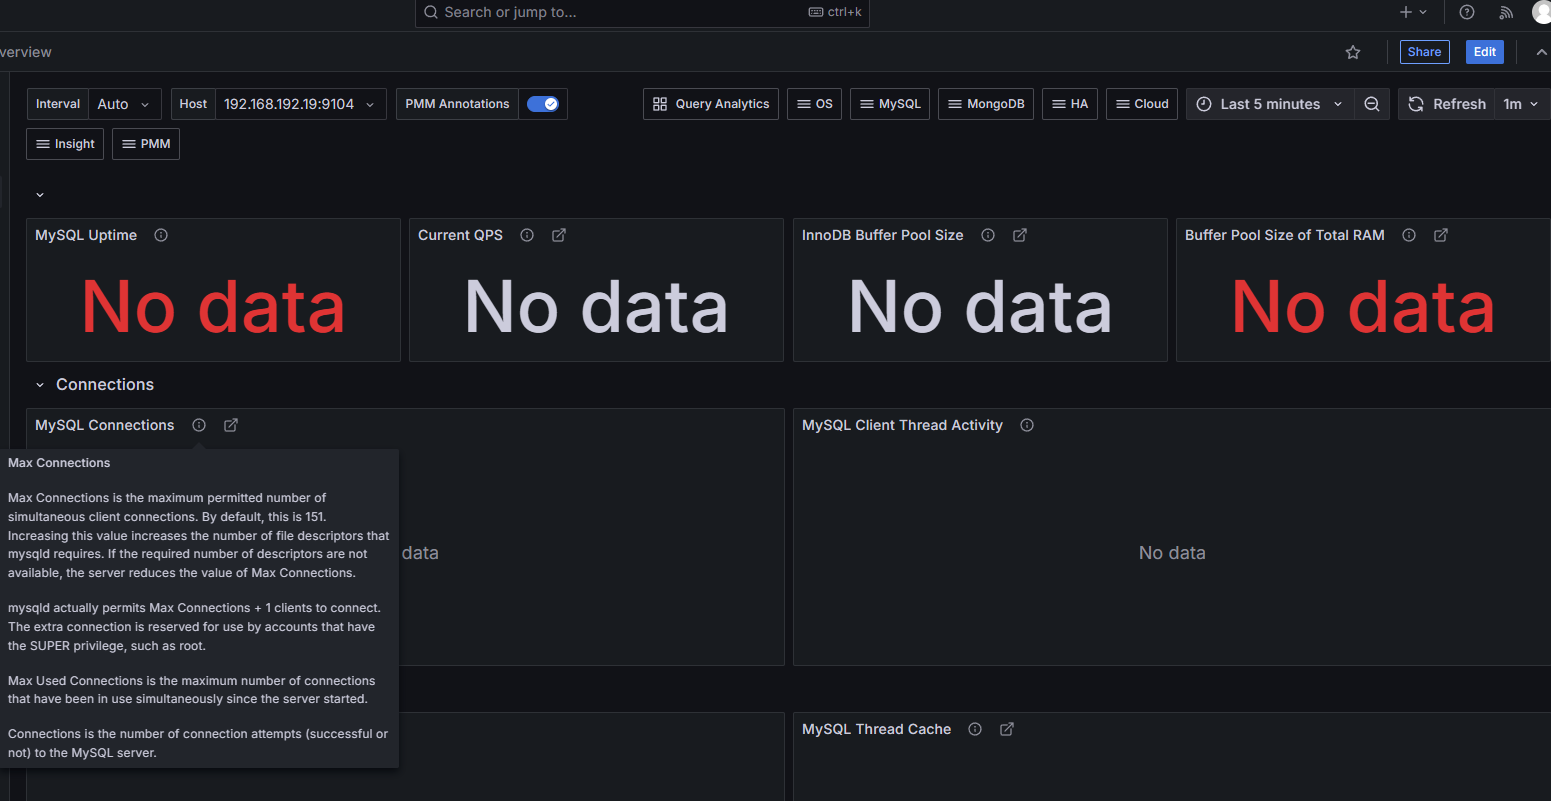1551x801 pixels.
Task: Click the zoom out time range icon
Action: [x=1372, y=104]
